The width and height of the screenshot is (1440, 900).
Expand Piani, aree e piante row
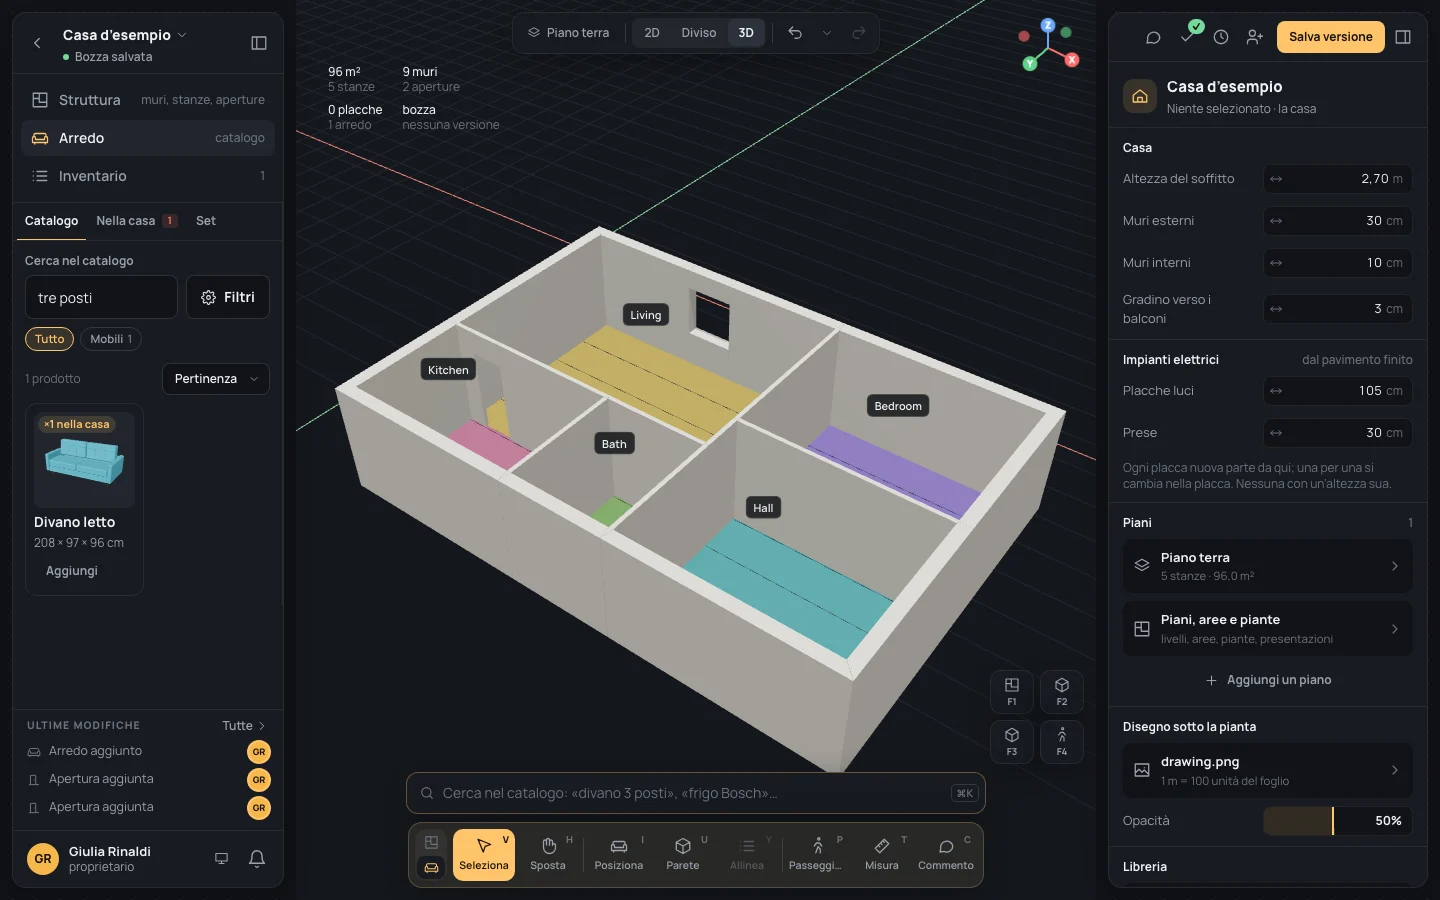pos(1268,629)
